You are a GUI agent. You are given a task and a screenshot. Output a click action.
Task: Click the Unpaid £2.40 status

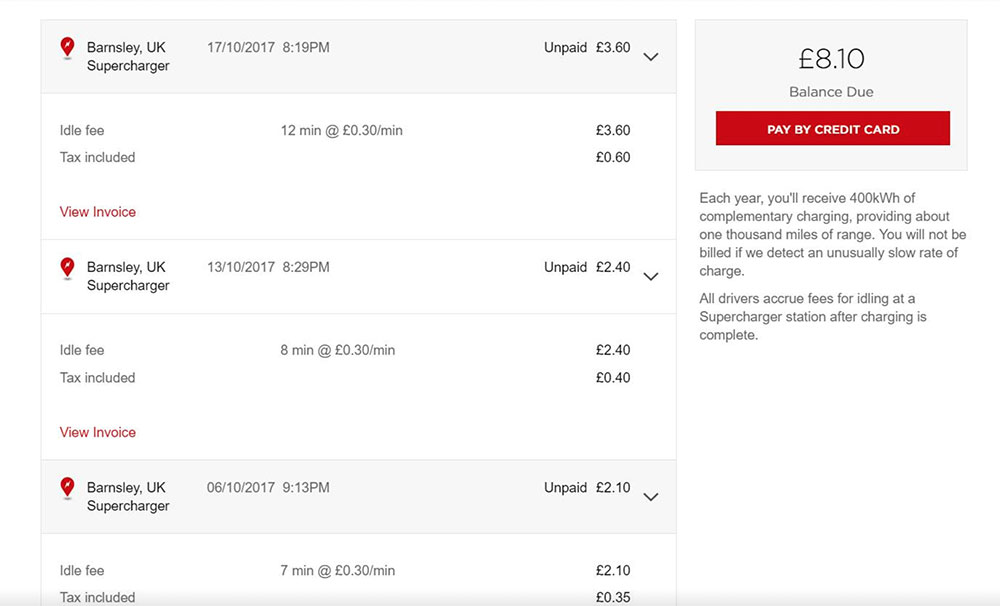587,267
